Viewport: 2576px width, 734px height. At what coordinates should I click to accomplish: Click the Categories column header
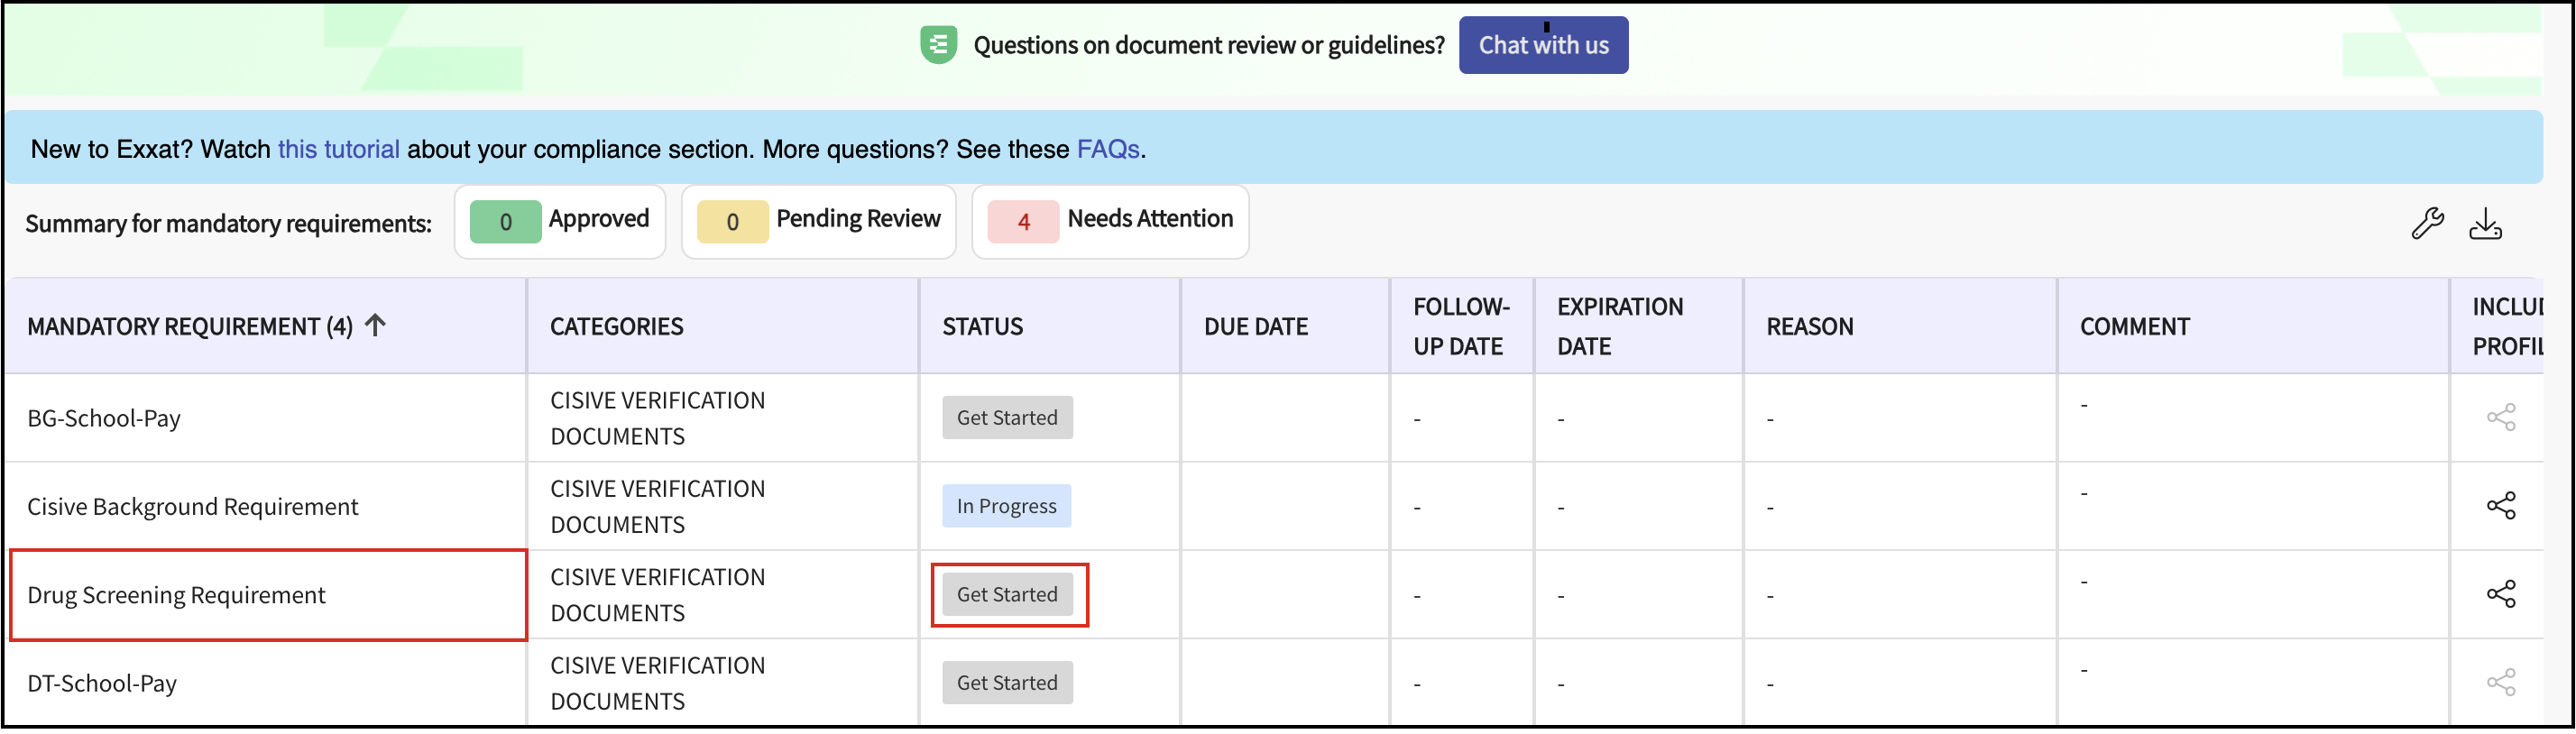[x=723, y=326]
